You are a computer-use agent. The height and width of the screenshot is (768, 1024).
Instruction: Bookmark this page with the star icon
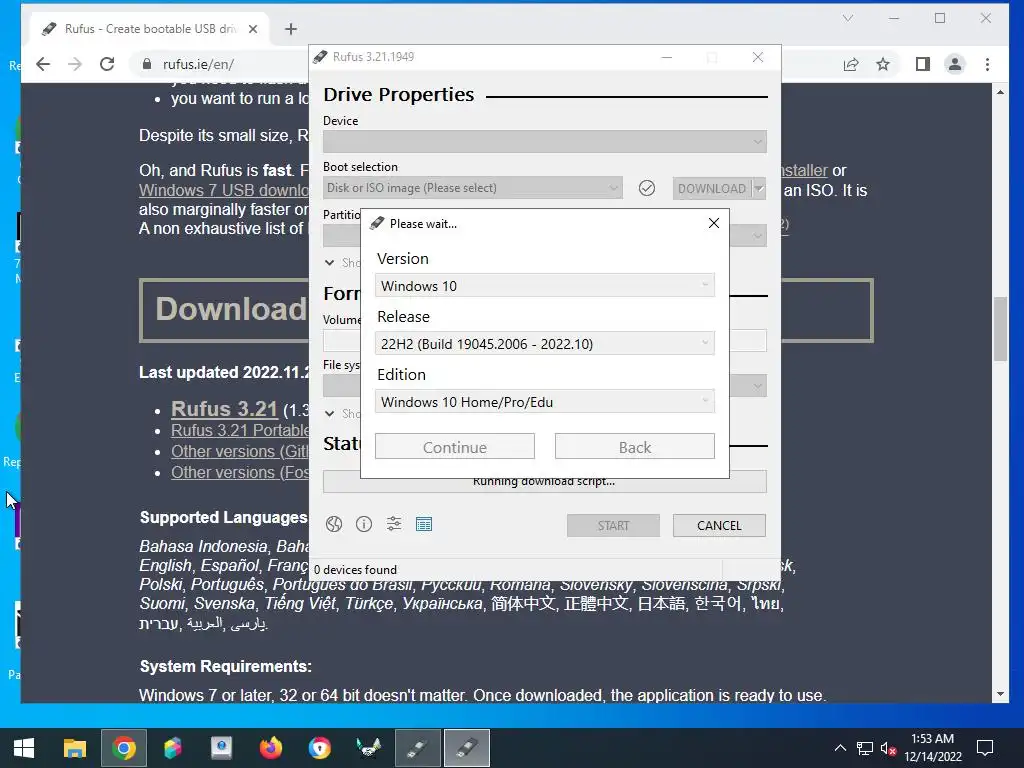(x=883, y=64)
